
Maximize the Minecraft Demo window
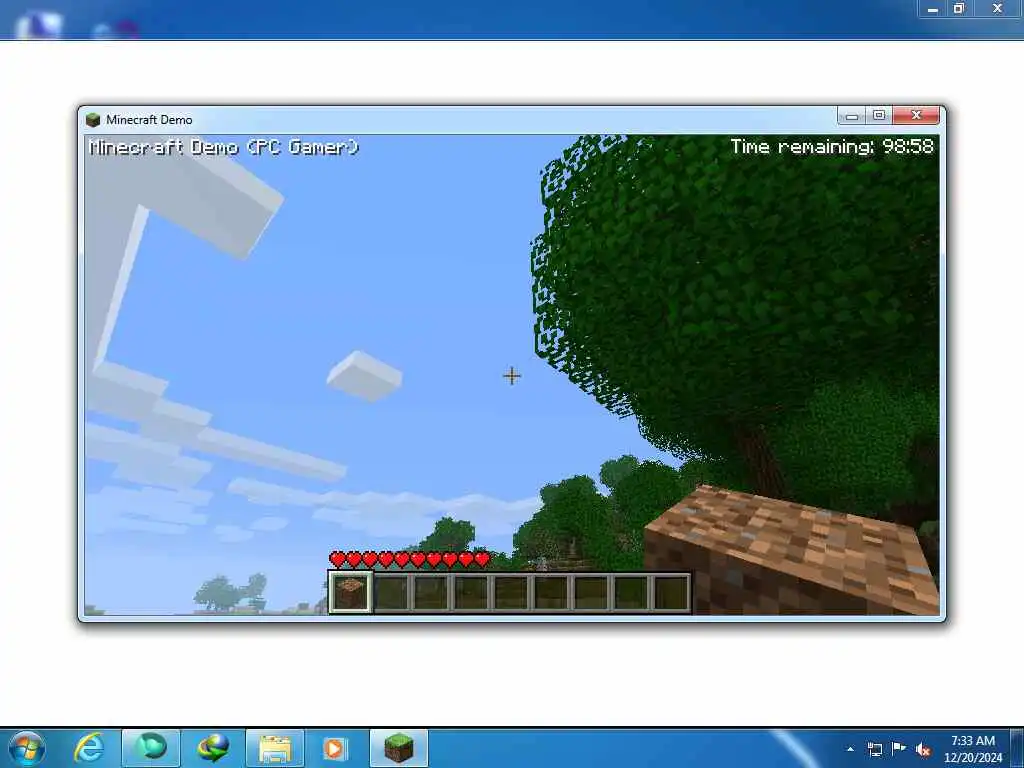coord(879,116)
